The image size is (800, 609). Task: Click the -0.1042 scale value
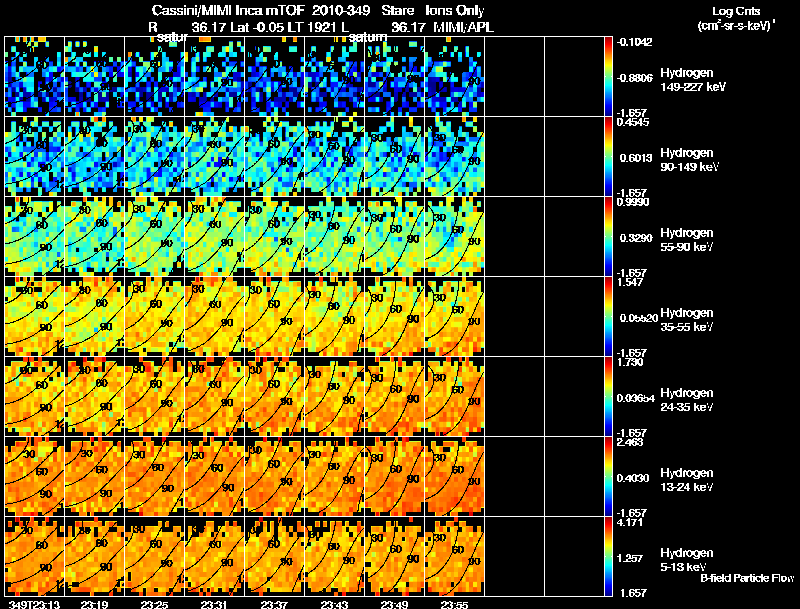click(x=634, y=42)
